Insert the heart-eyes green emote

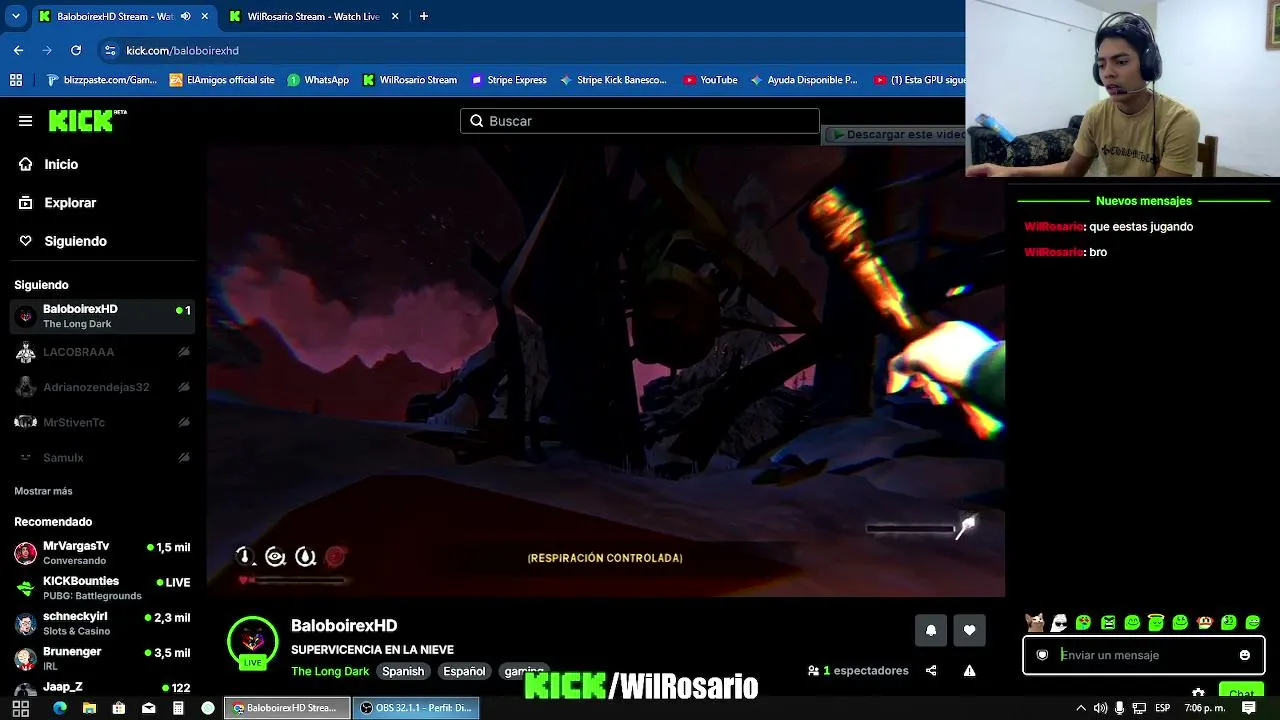coord(1083,622)
